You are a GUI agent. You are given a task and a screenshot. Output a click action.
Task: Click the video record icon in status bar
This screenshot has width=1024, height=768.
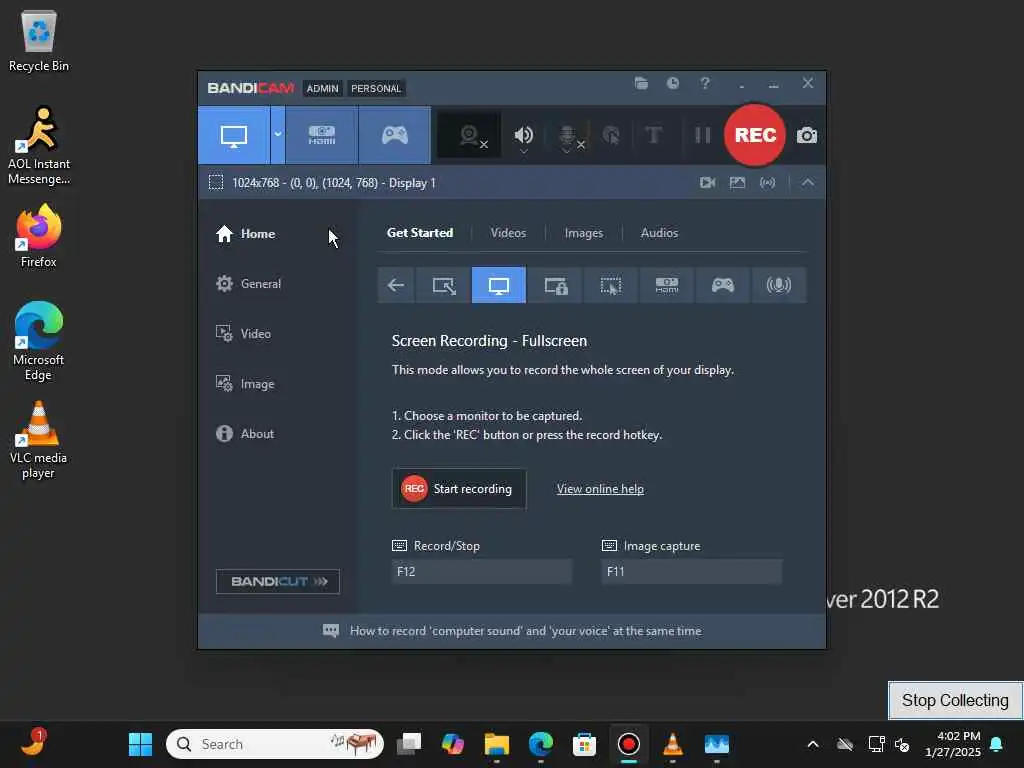[x=707, y=183]
